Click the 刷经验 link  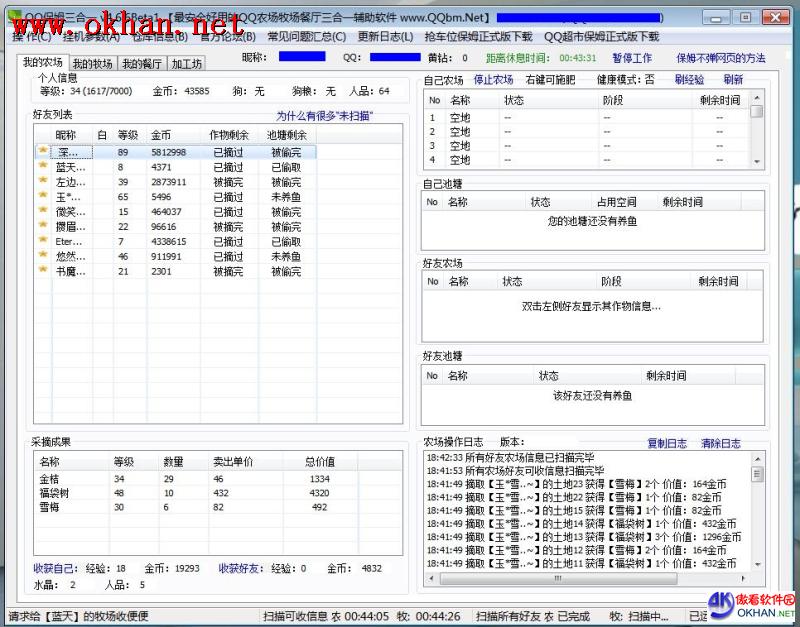[x=689, y=80]
